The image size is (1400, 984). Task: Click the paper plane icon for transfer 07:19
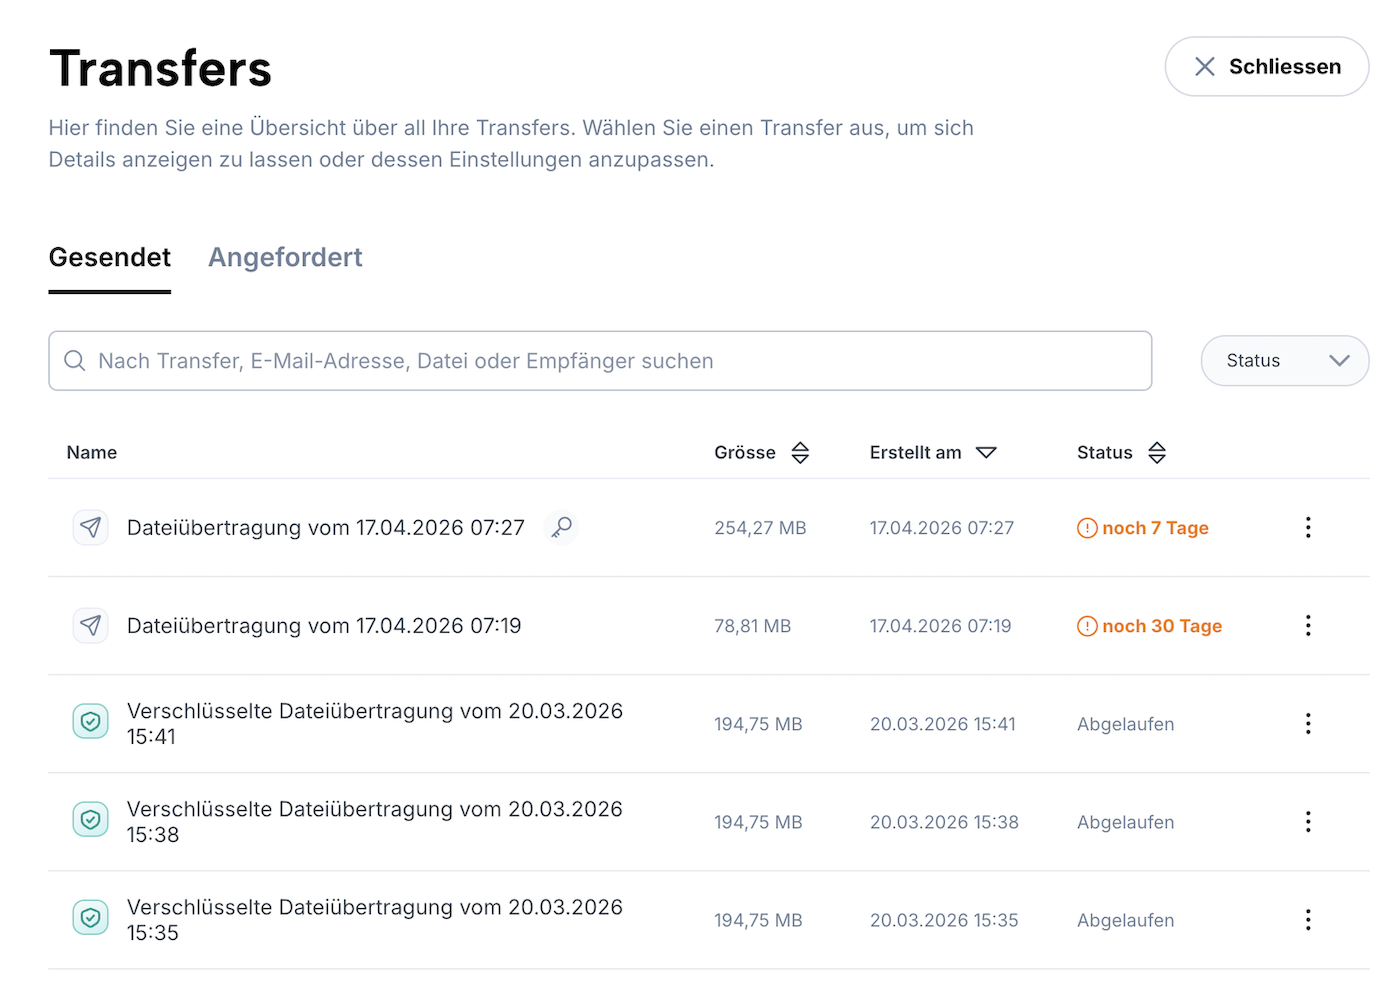[91, 625]
